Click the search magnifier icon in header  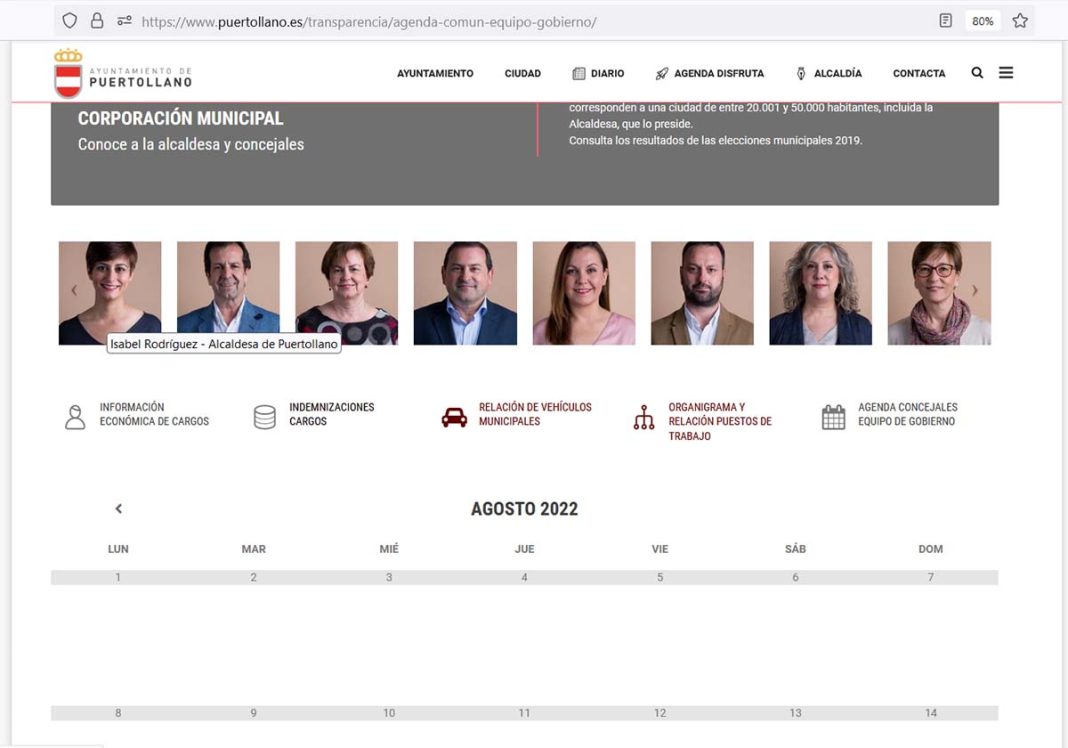click(x=977, y=73)
